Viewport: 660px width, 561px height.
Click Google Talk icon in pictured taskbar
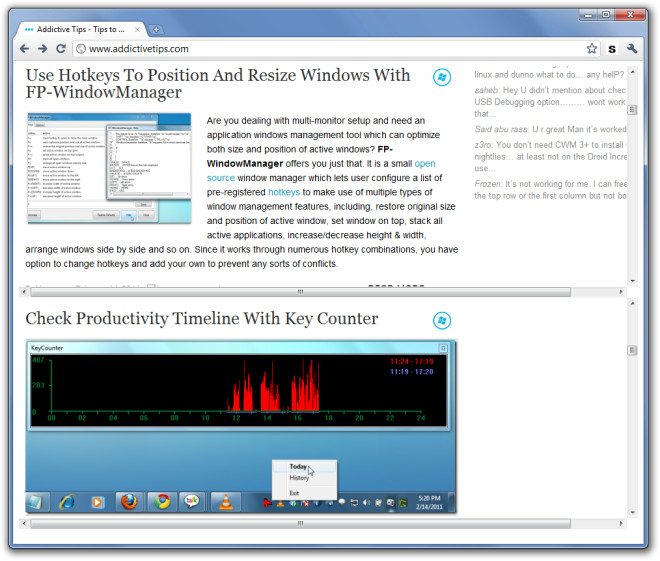coord(192,501)
